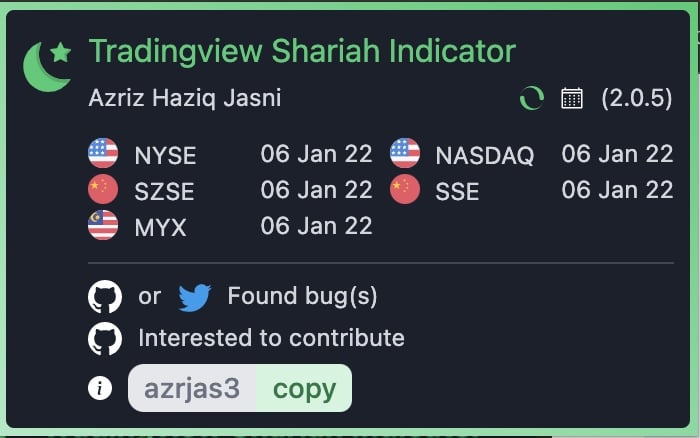The image size is (700, 438).
Task: Click the Interested to contribute text
Action: click(x=271, y=338)
